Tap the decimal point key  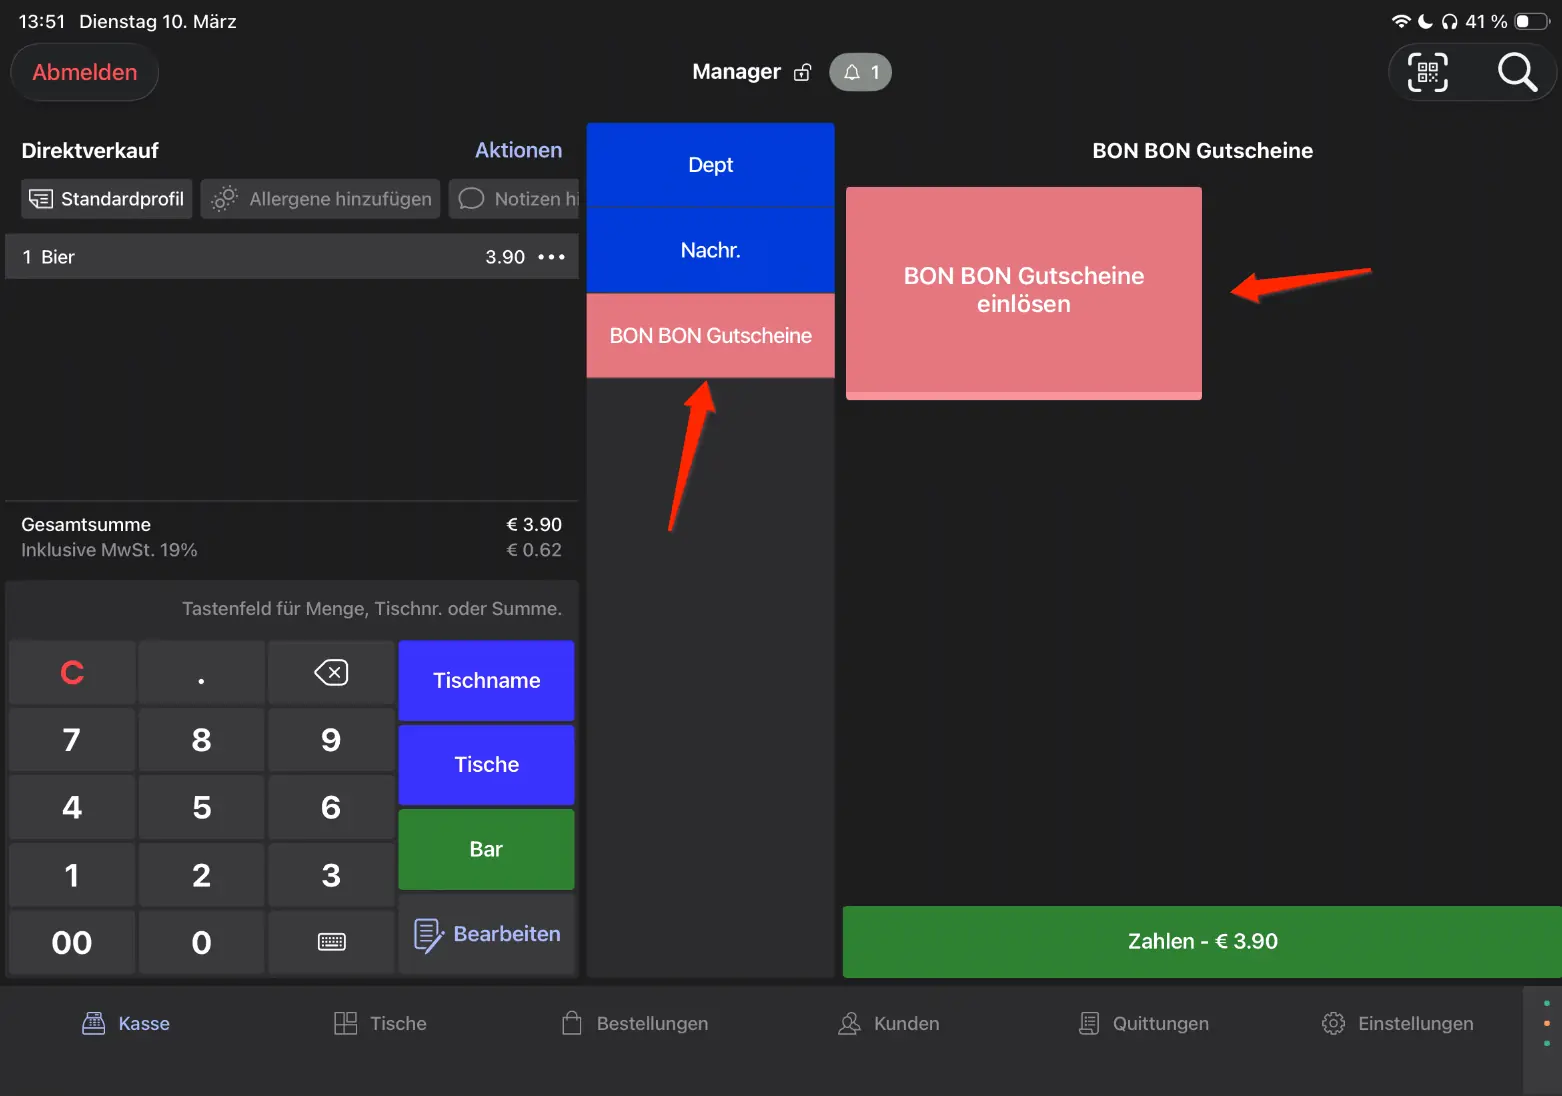click(x=201, y=672)
